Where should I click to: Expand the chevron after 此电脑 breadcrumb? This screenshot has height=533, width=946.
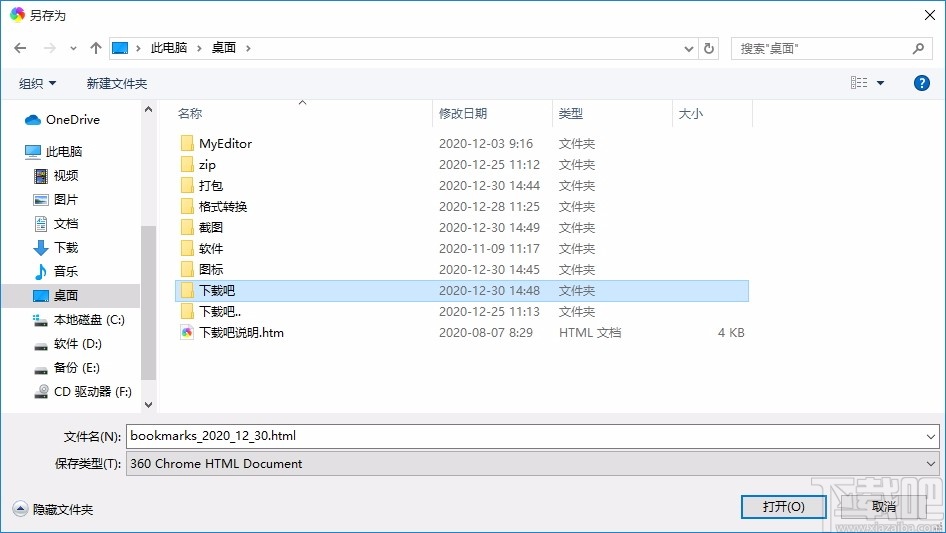click(198, 48)
